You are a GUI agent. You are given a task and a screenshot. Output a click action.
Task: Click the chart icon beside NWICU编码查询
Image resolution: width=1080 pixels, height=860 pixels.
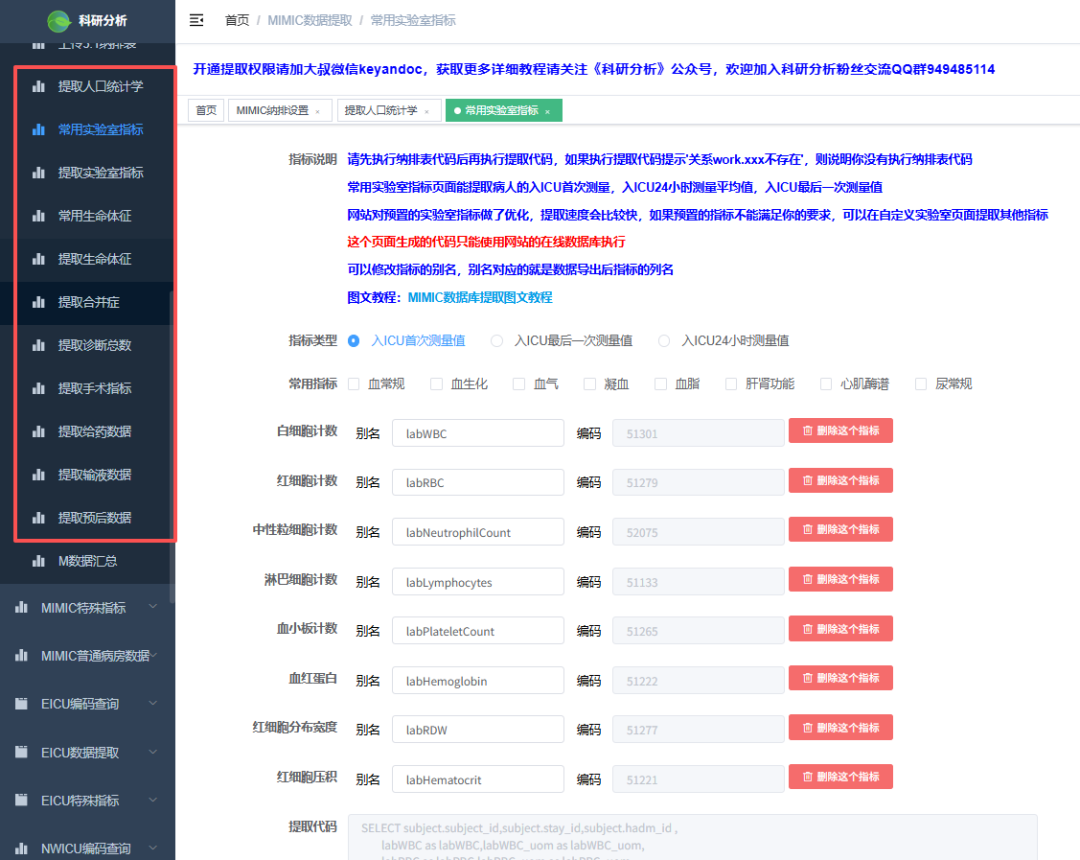21,848
